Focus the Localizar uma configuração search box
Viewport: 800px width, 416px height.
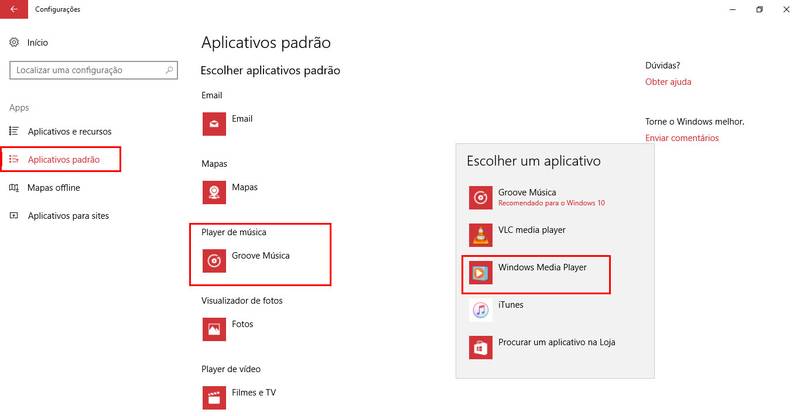point(93,70)
